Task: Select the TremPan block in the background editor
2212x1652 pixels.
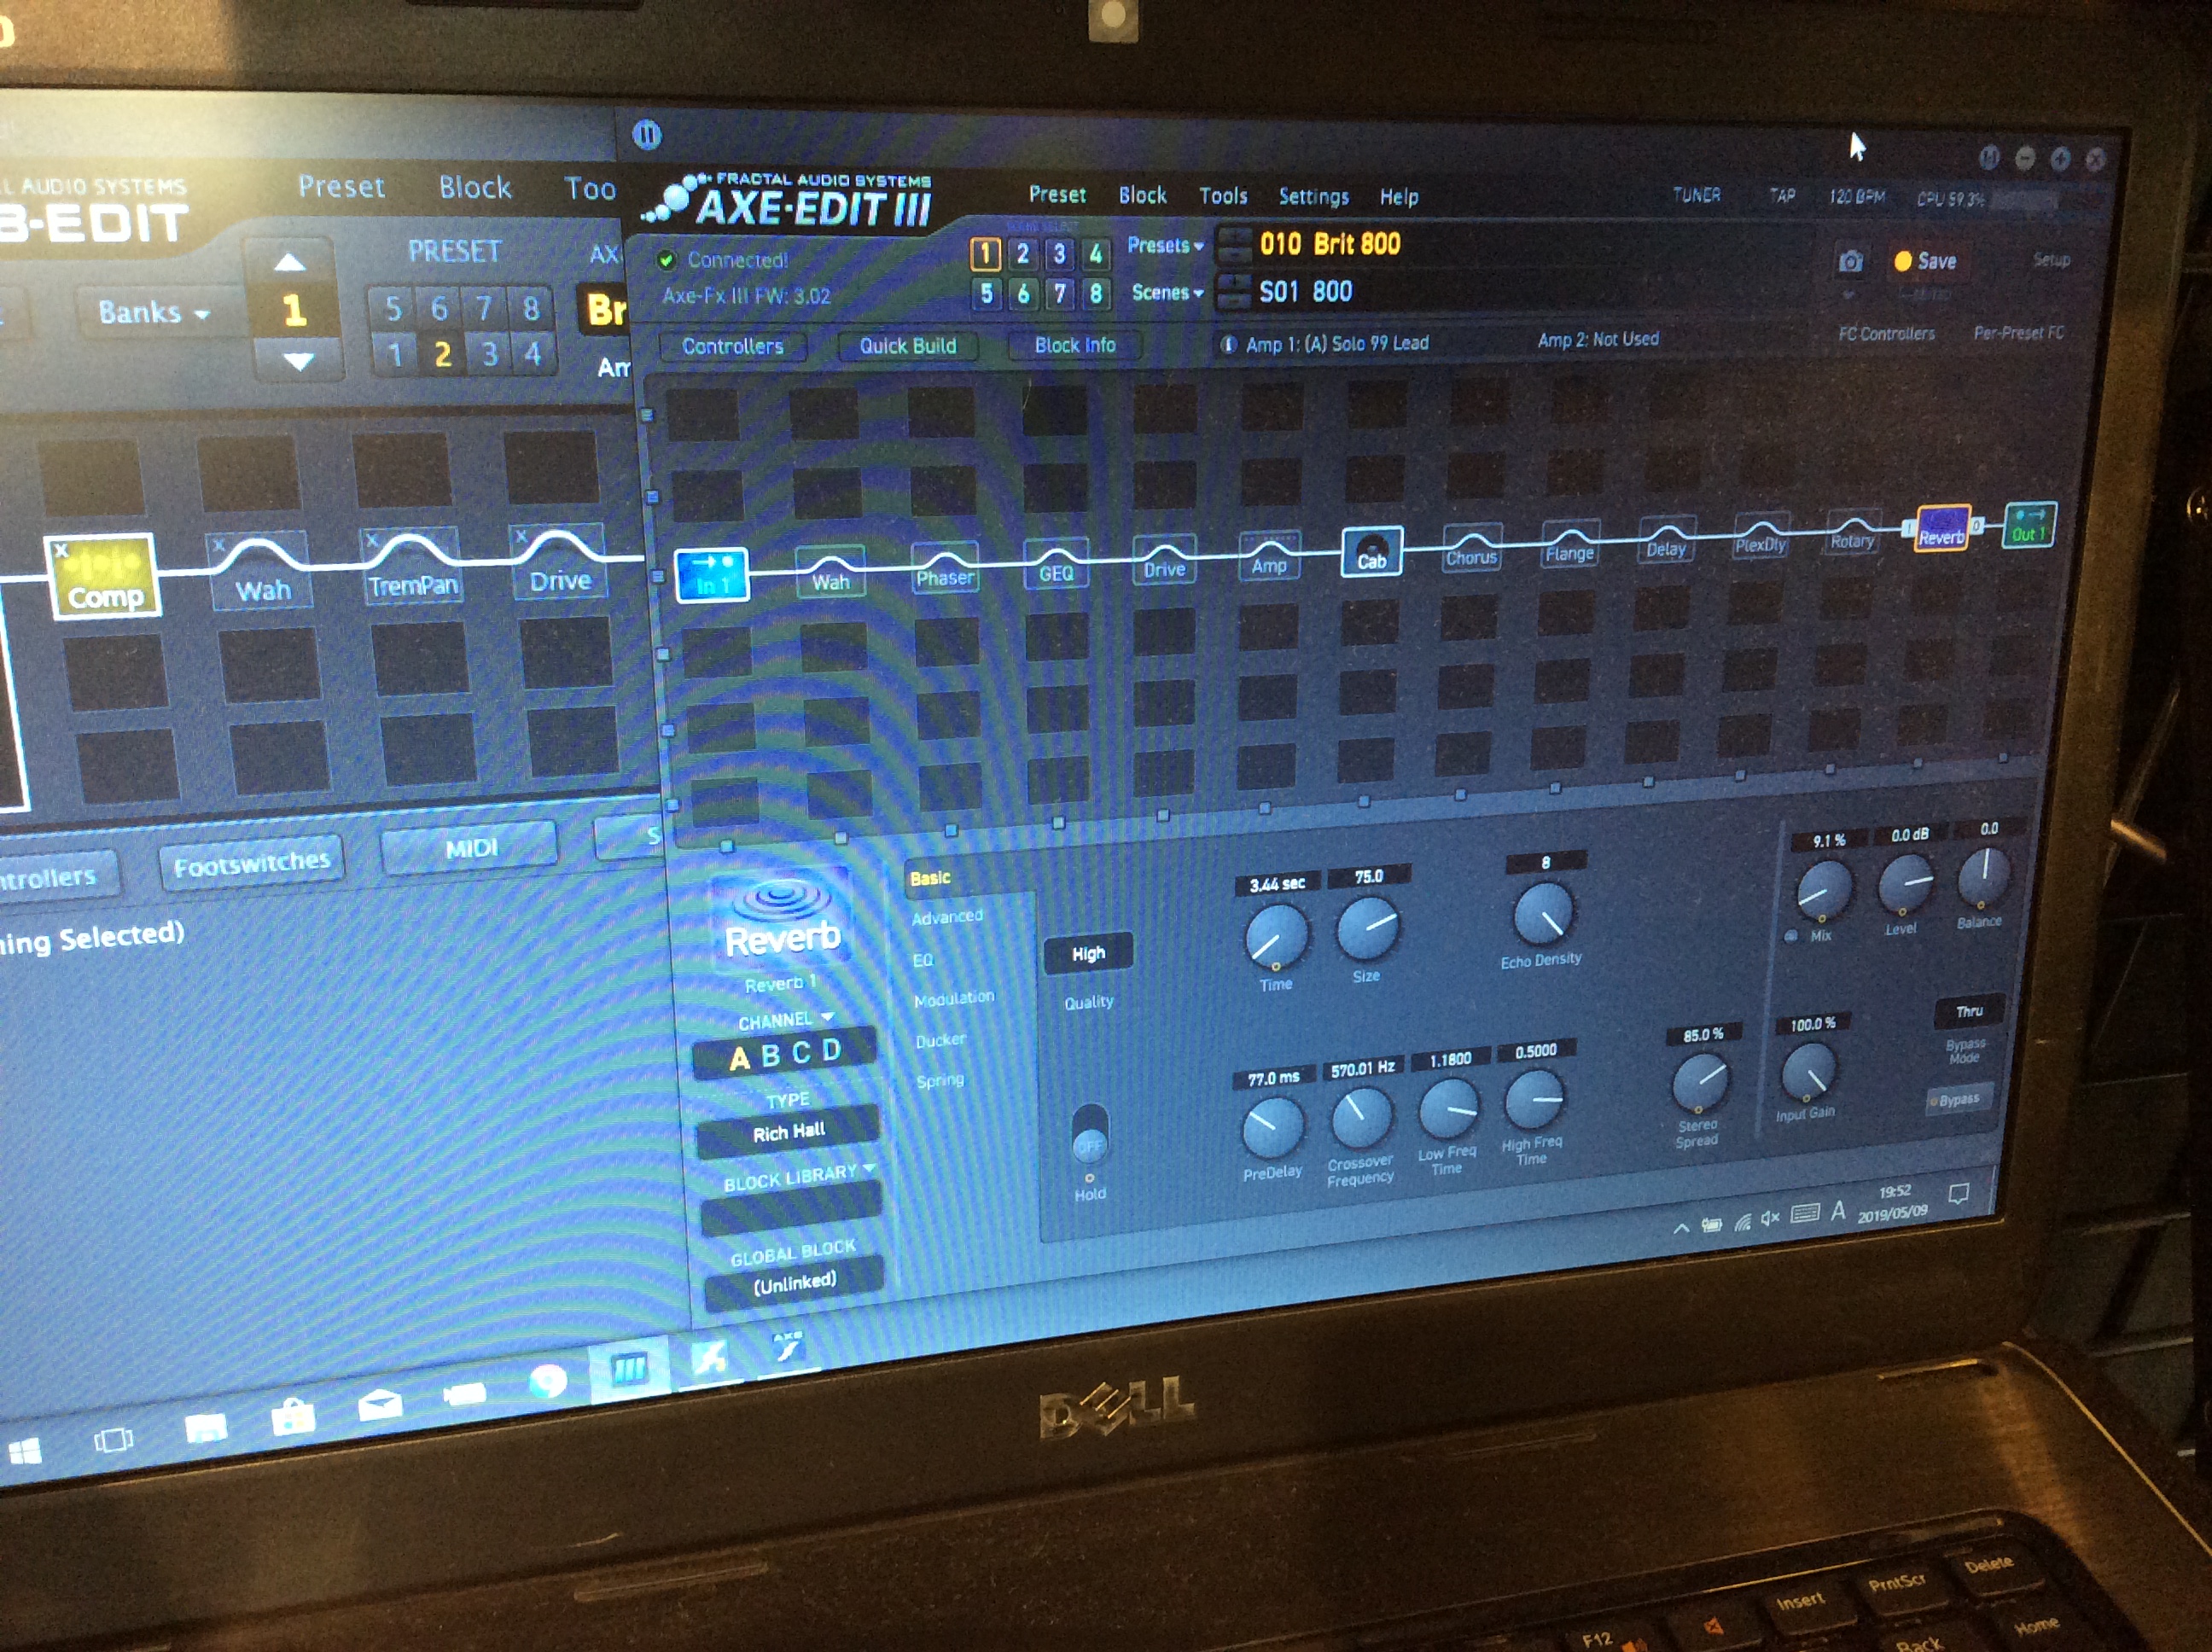Action: (x=411, y=565)
